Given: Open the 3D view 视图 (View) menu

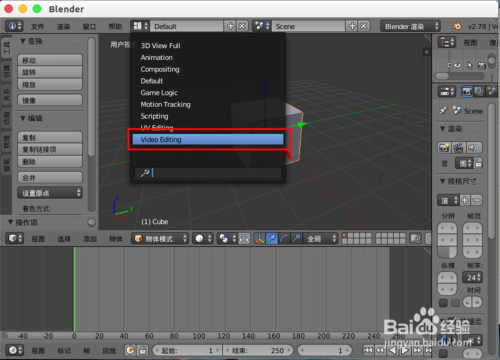Looking at the screenshot, I should tap(38, 239).
